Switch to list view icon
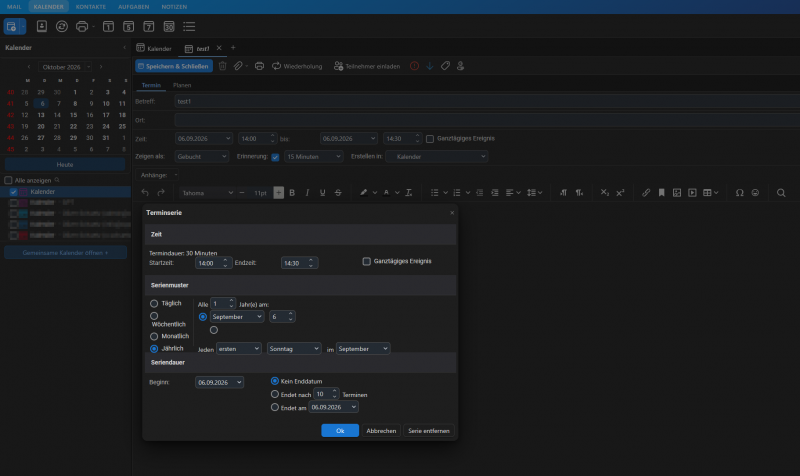 pyautogui.click(x=189, y=27)
